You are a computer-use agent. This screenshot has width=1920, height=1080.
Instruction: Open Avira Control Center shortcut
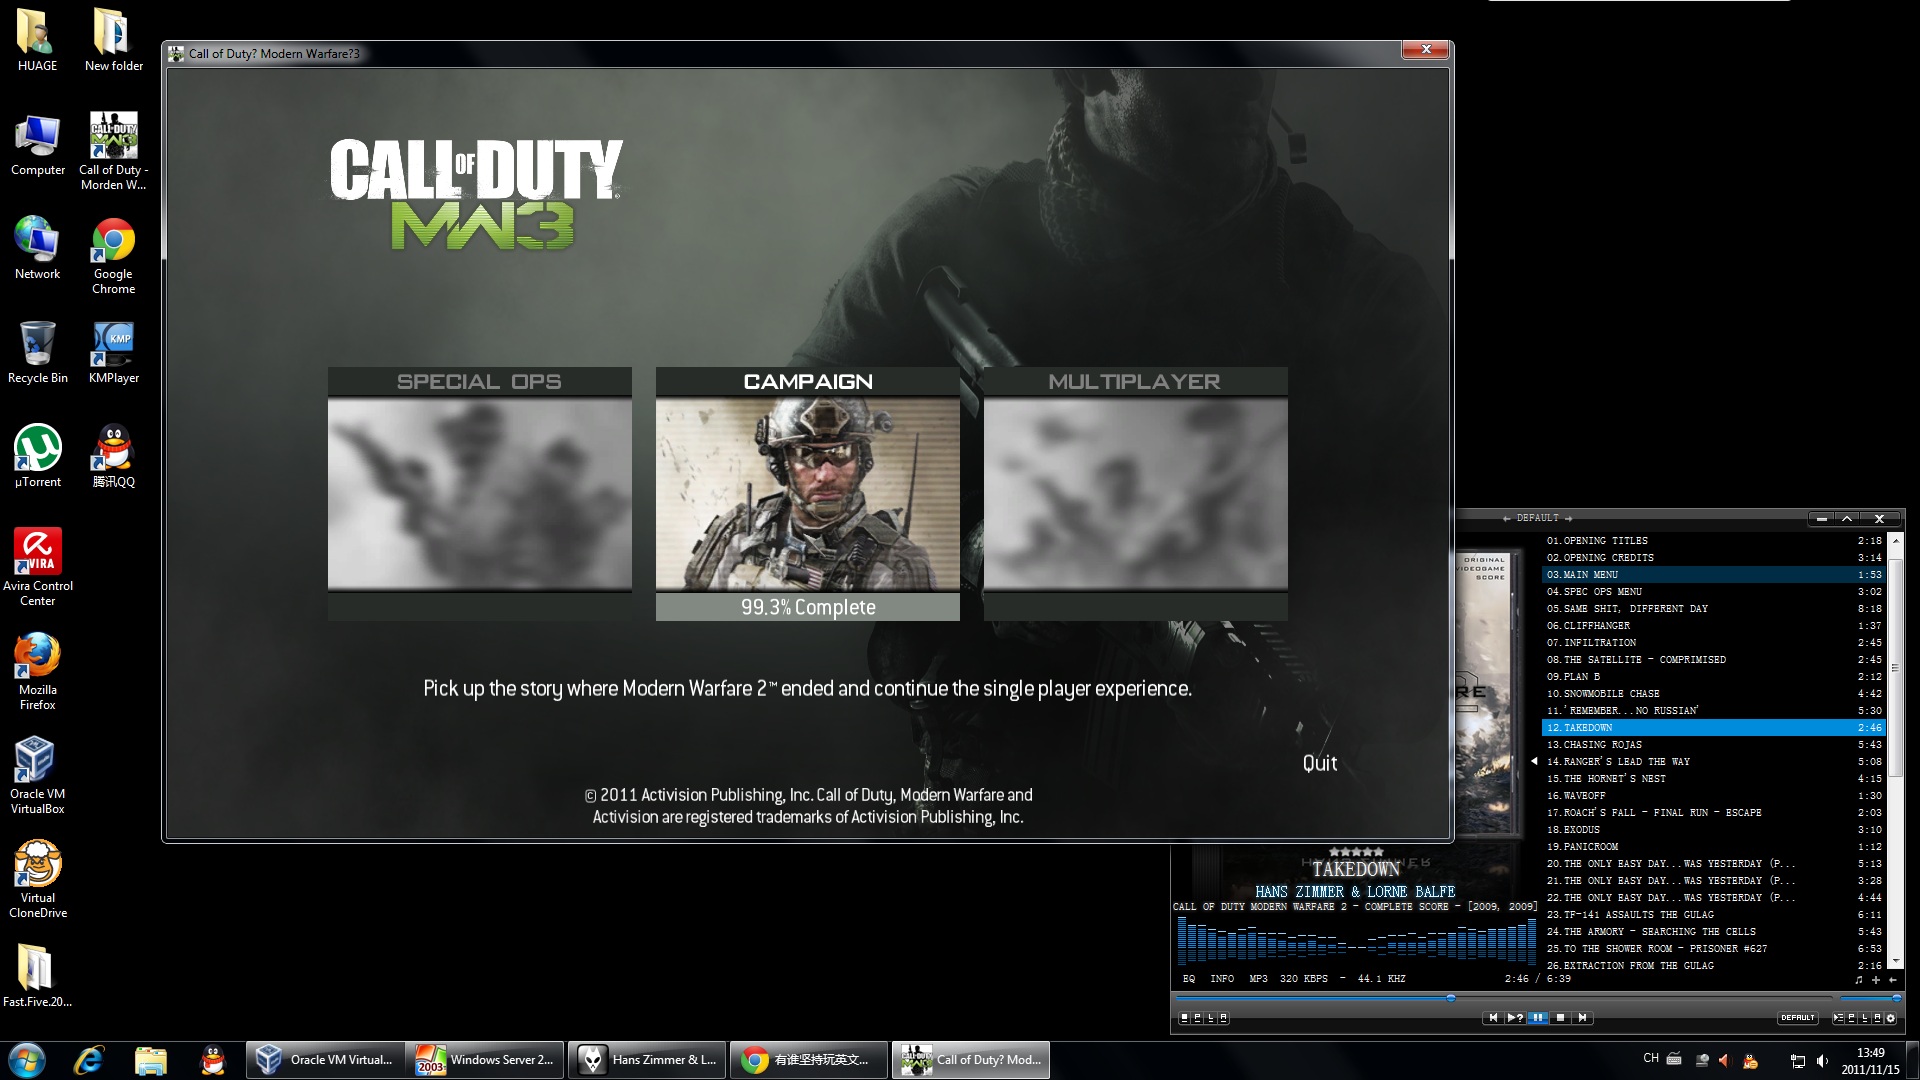point(37,566)
